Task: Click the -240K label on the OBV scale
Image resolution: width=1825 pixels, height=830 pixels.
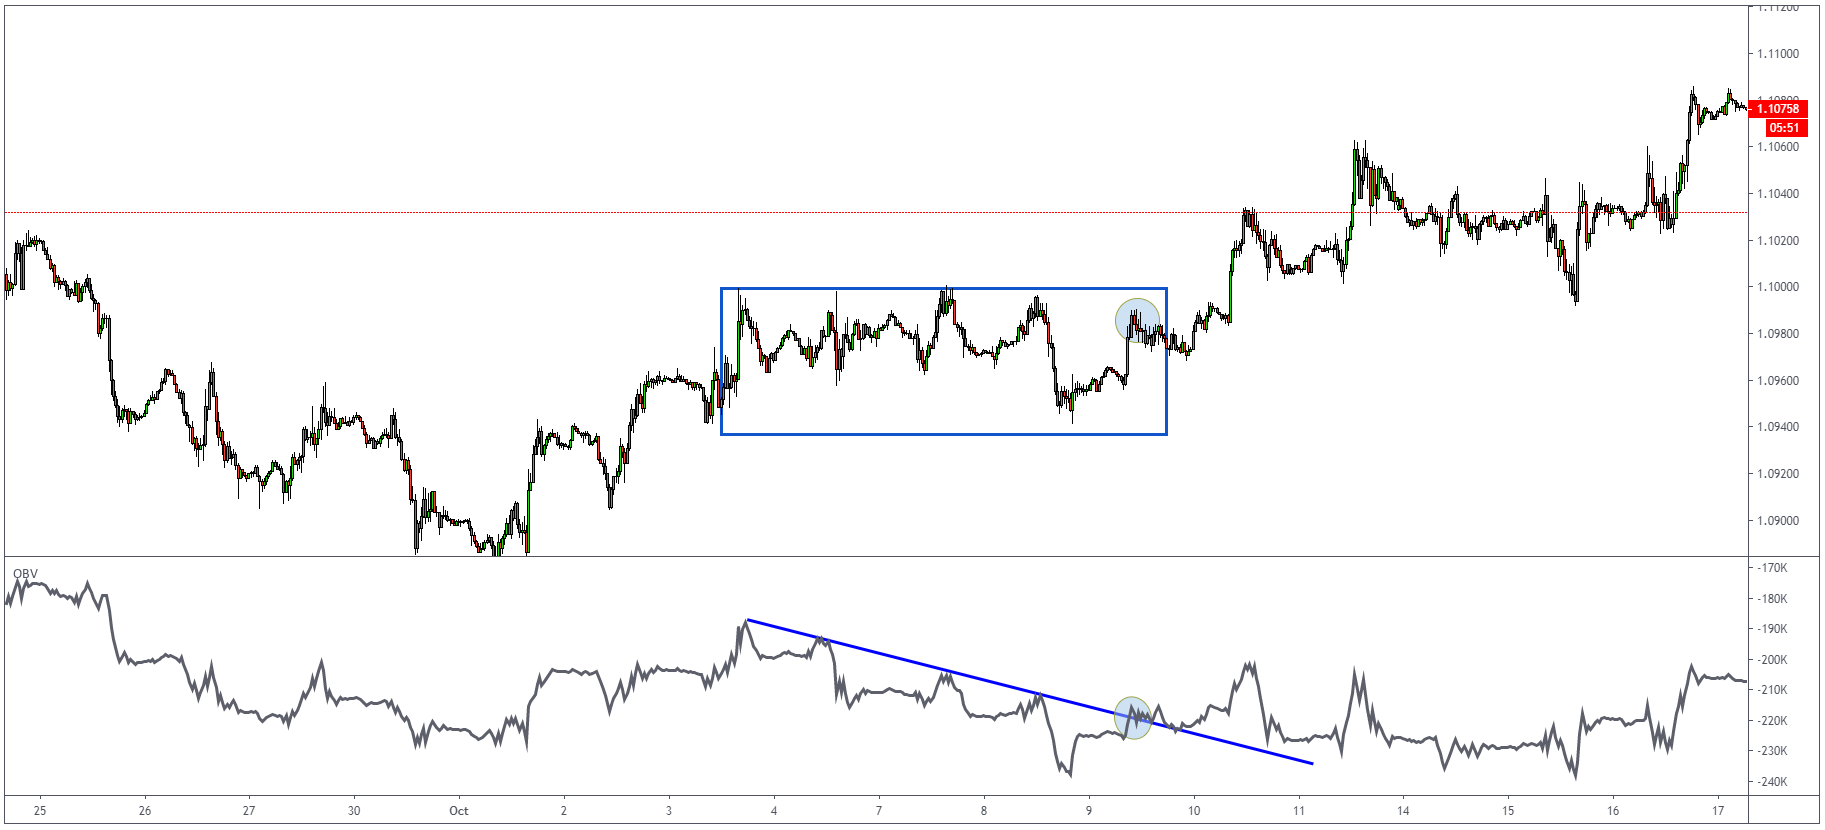Action: pyautogui.click(x=1773, y=782)
